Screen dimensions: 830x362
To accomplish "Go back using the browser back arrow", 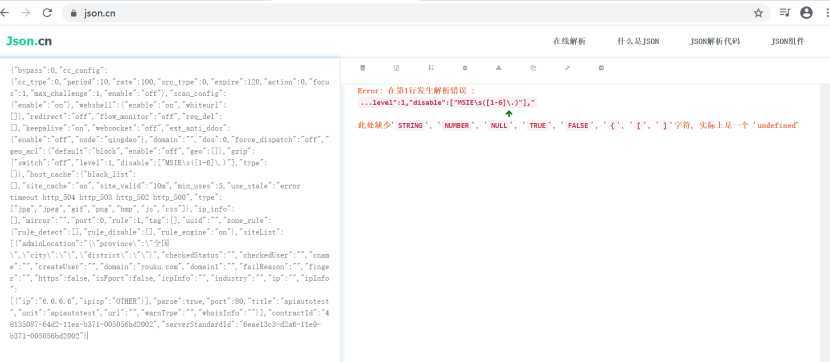I will [5, 13].
